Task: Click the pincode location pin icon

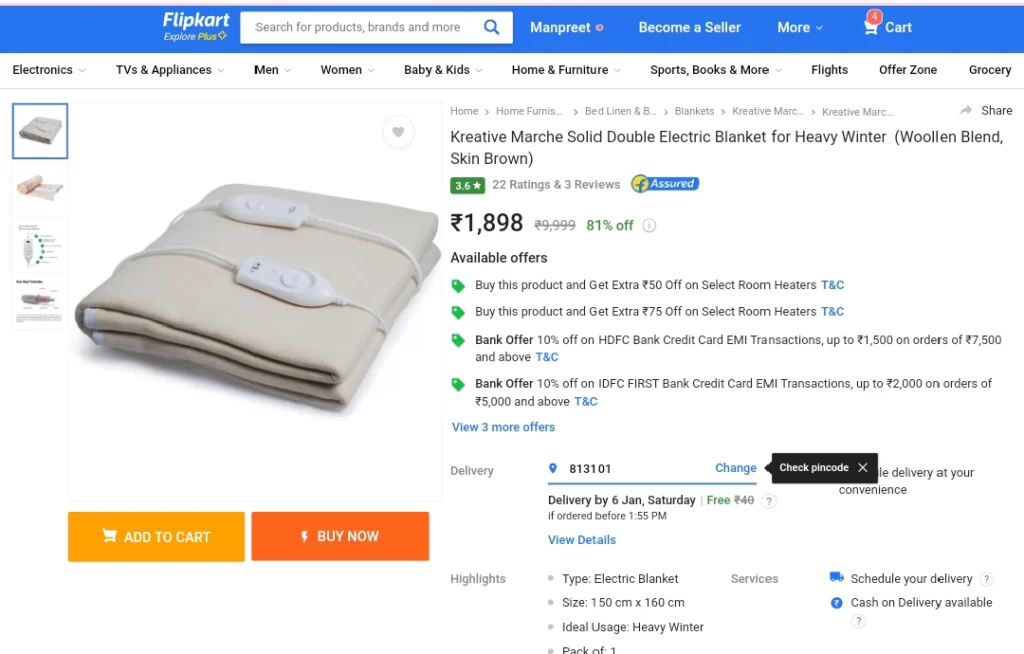Action: point(553,468)
